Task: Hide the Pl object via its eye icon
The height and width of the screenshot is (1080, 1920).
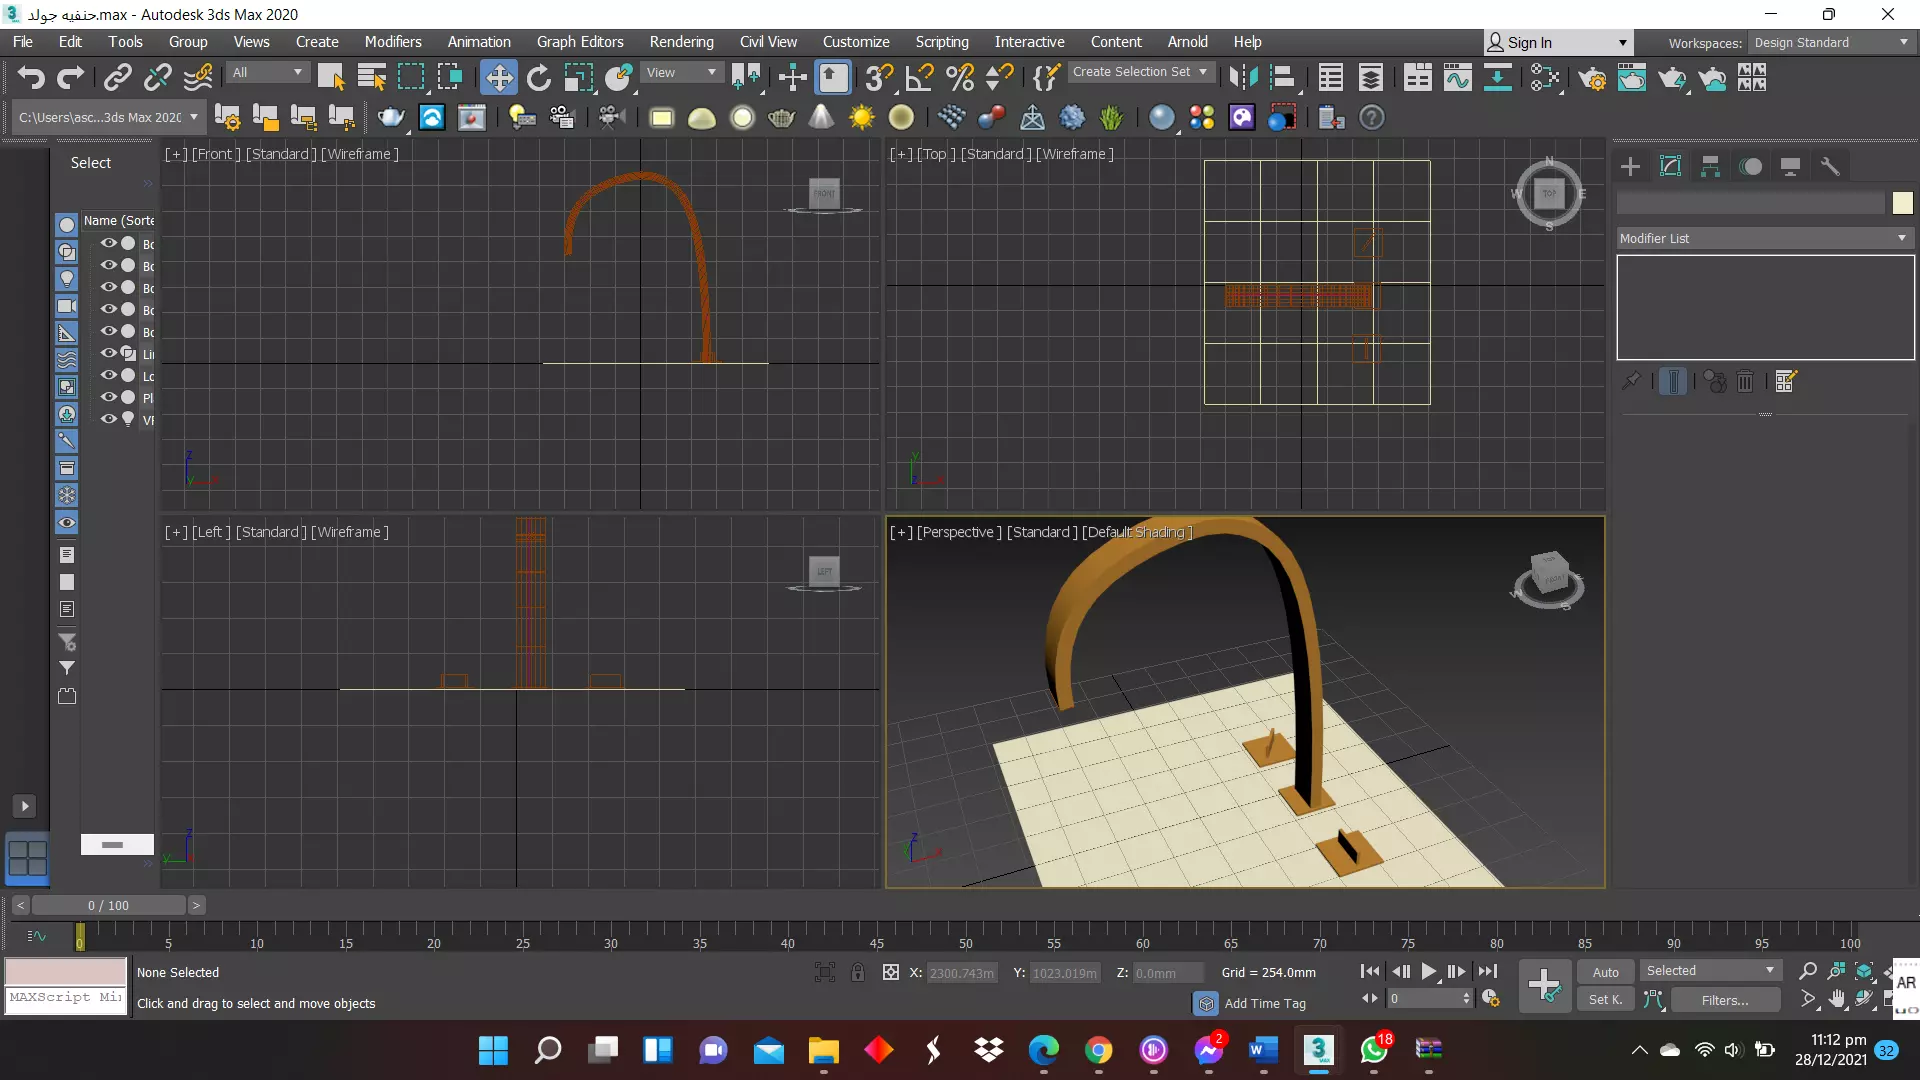Action: click(x=108, y=397)
